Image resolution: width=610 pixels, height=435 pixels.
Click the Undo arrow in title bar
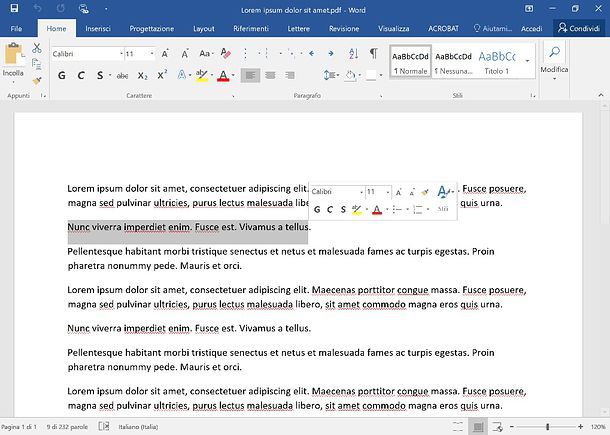pos(37,8)
